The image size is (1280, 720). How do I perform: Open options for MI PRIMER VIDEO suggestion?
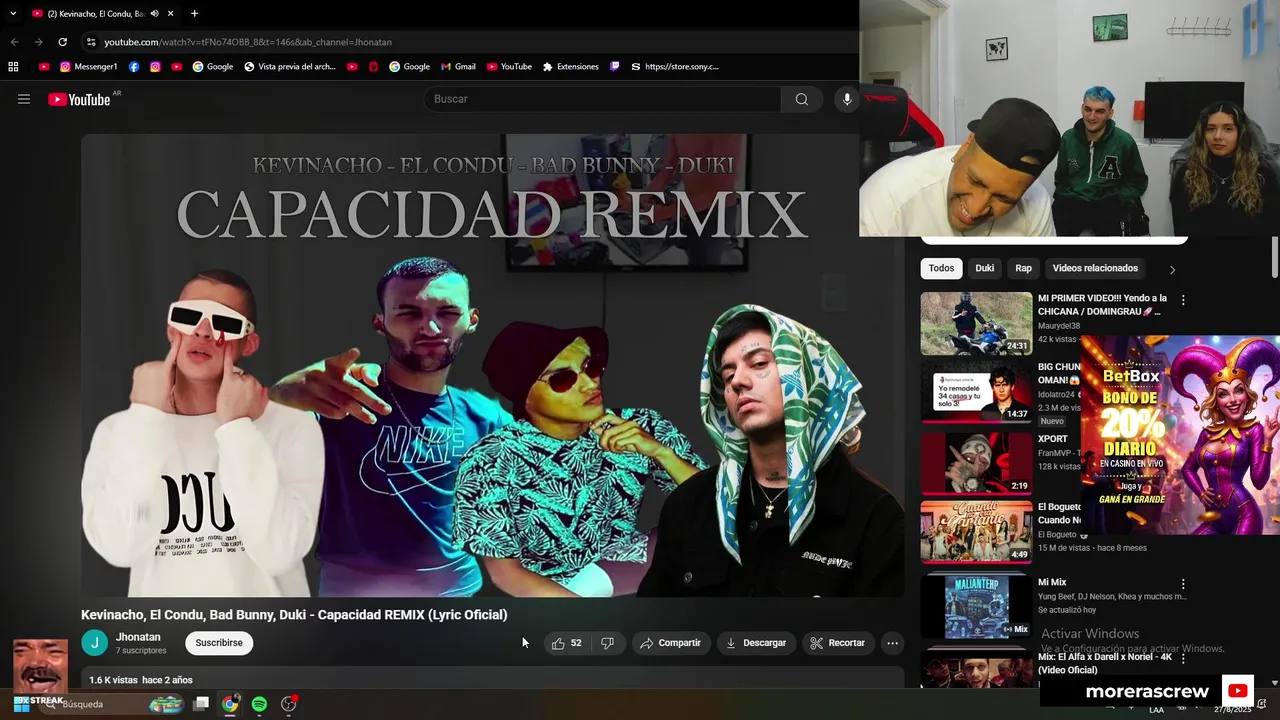(x=1183, y=300)
